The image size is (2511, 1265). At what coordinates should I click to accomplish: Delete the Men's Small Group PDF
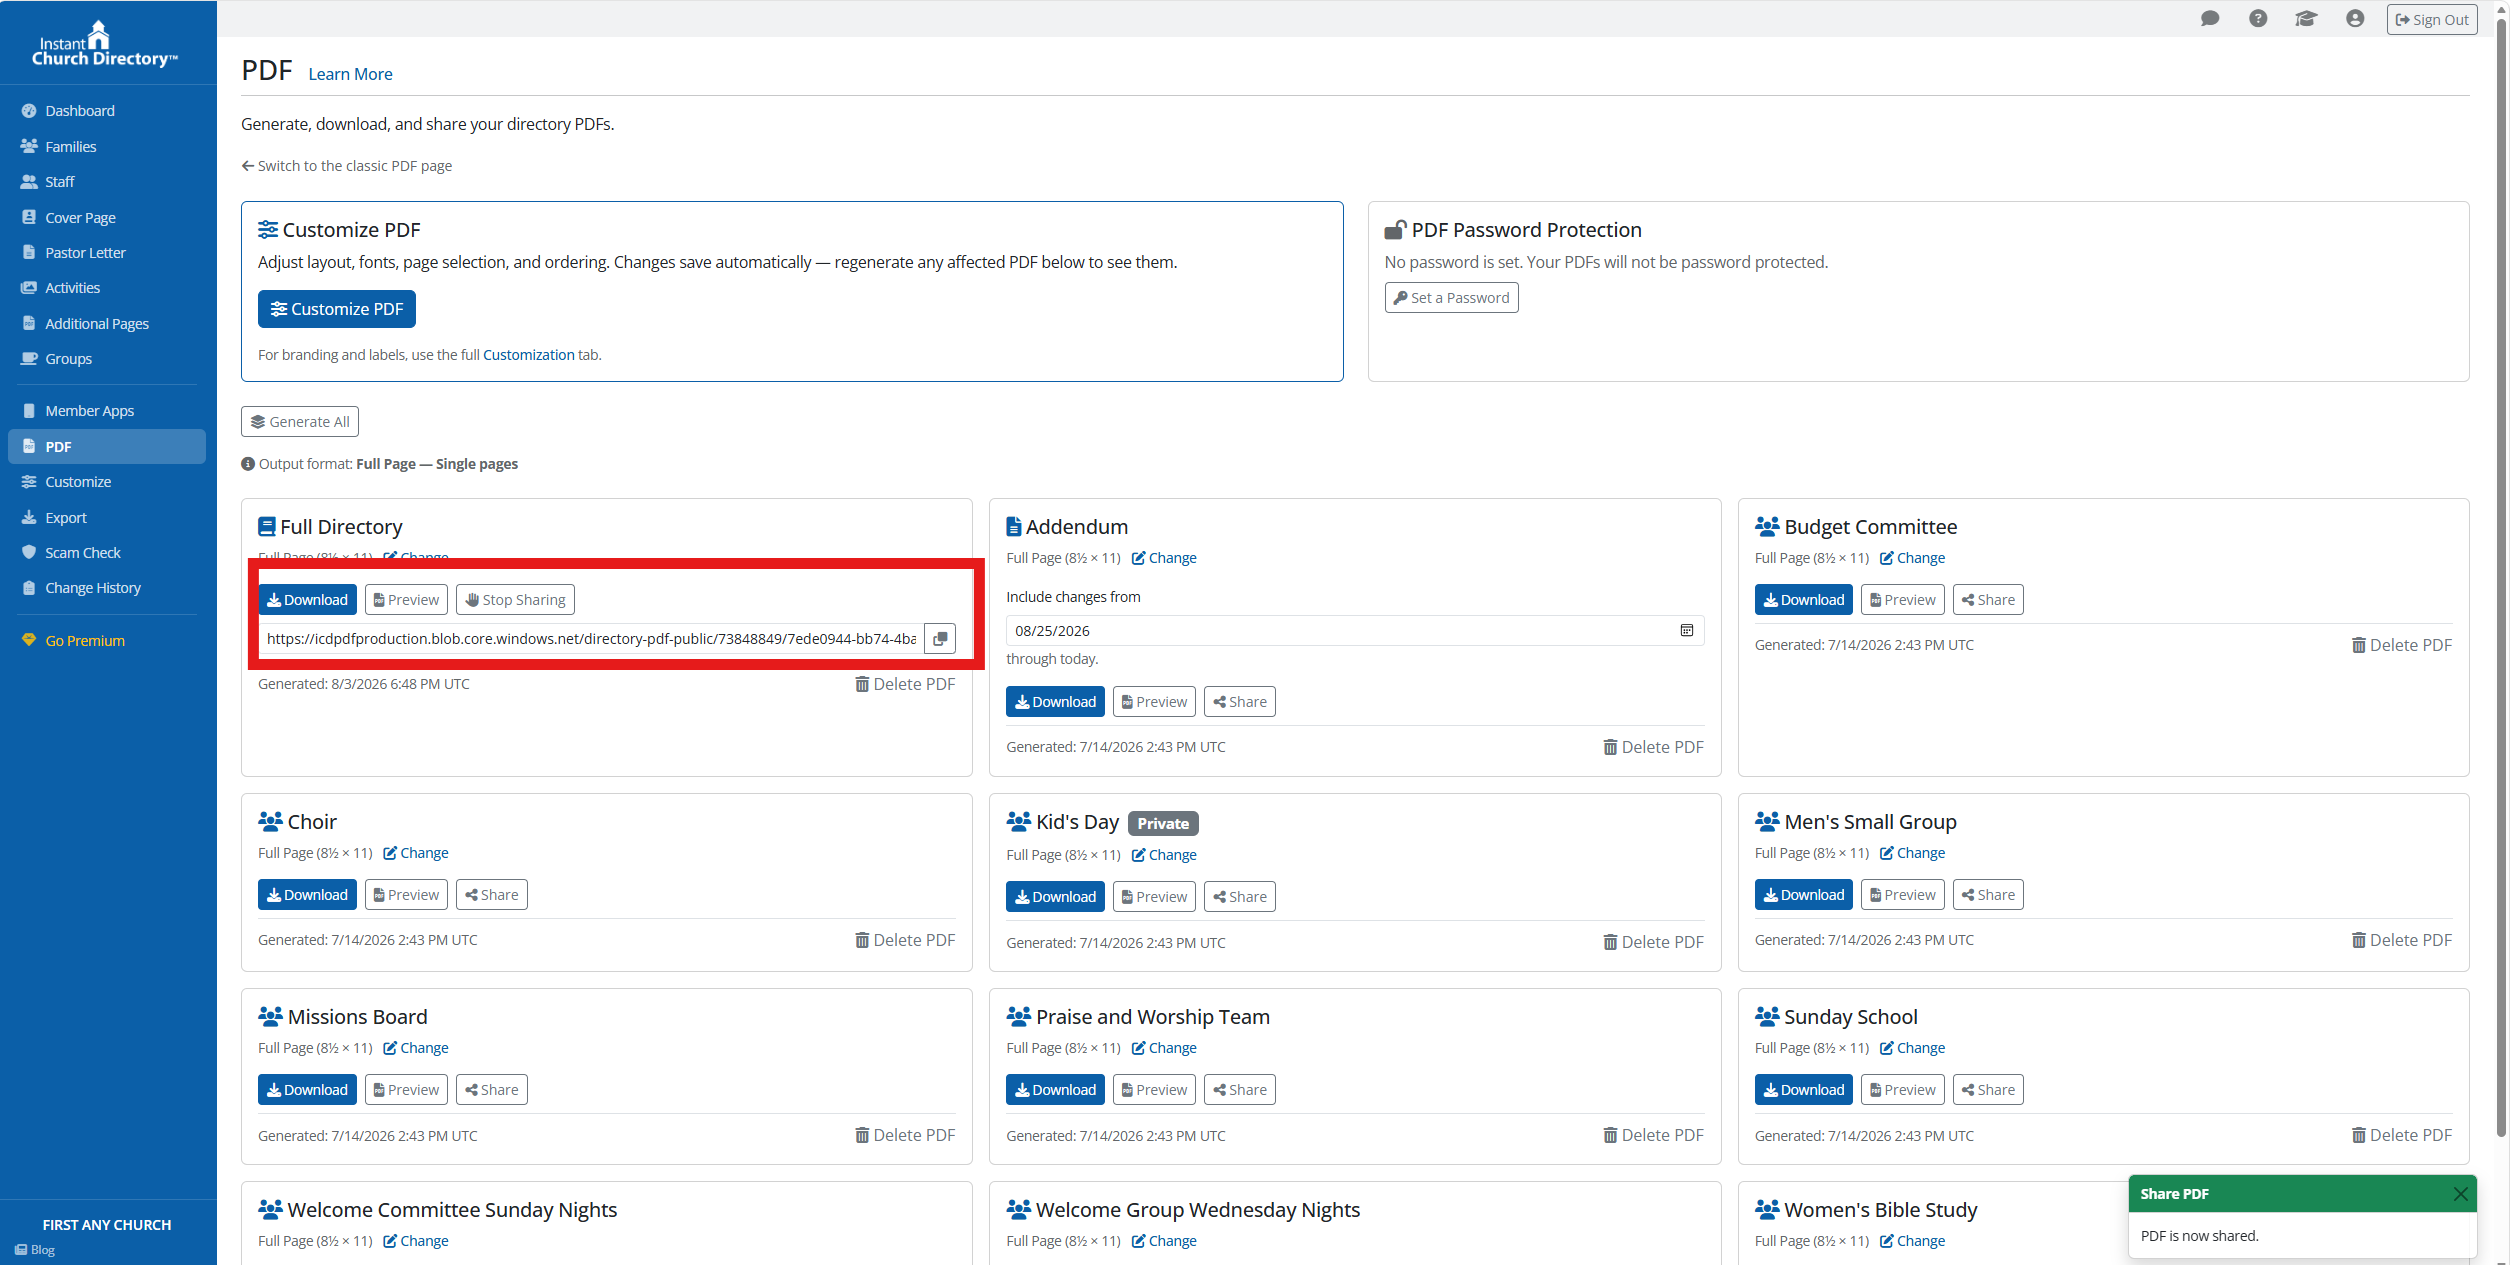click(2402, 940)
